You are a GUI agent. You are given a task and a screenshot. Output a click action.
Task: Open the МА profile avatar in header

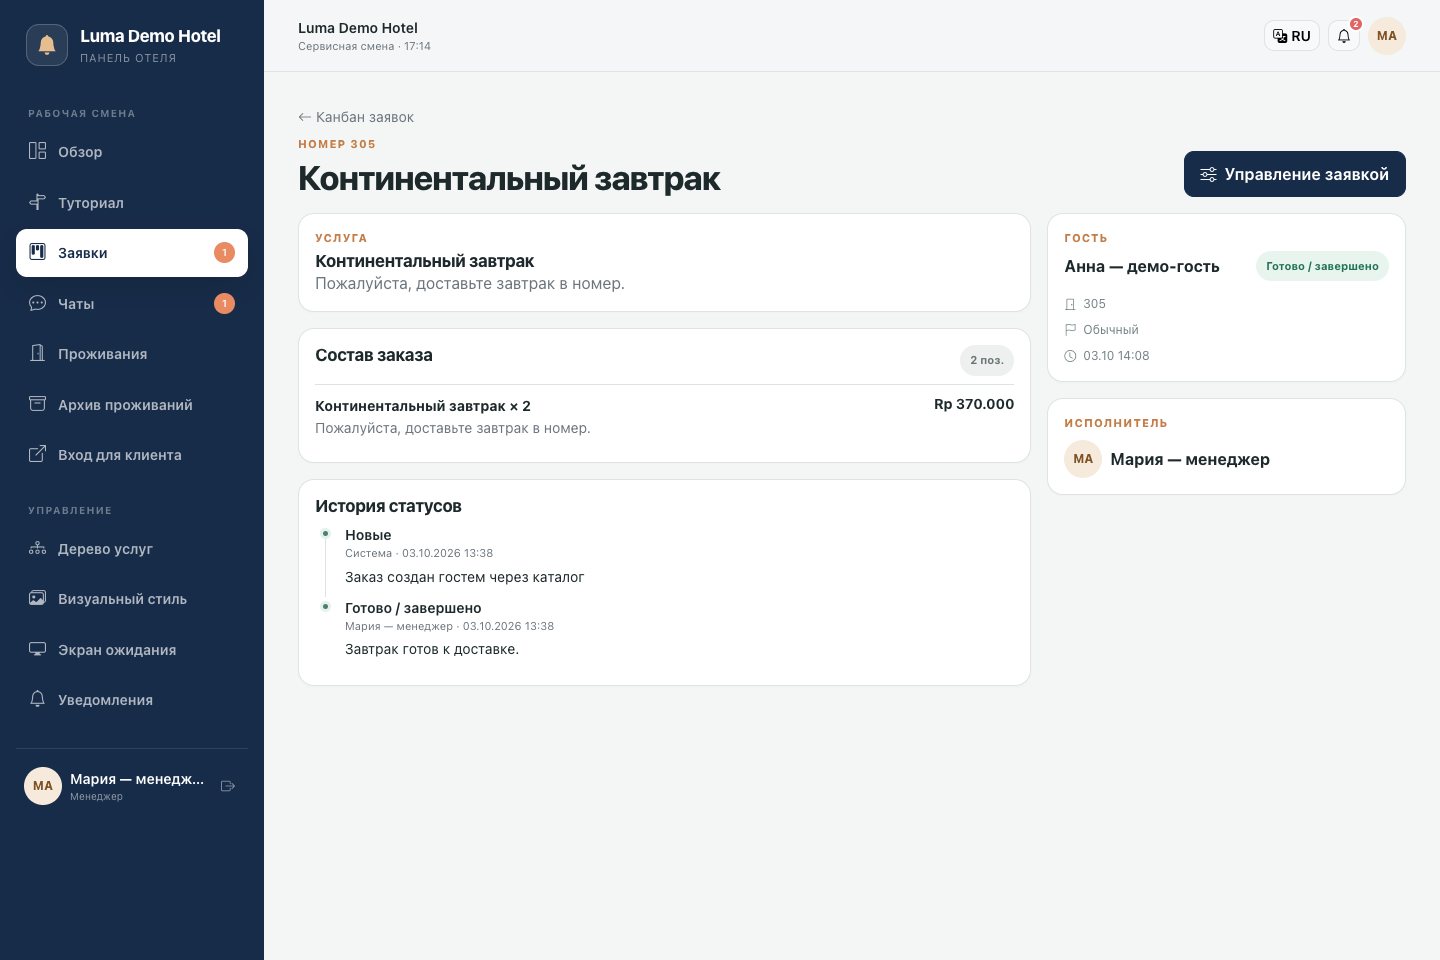click(x=1387, y=36)
